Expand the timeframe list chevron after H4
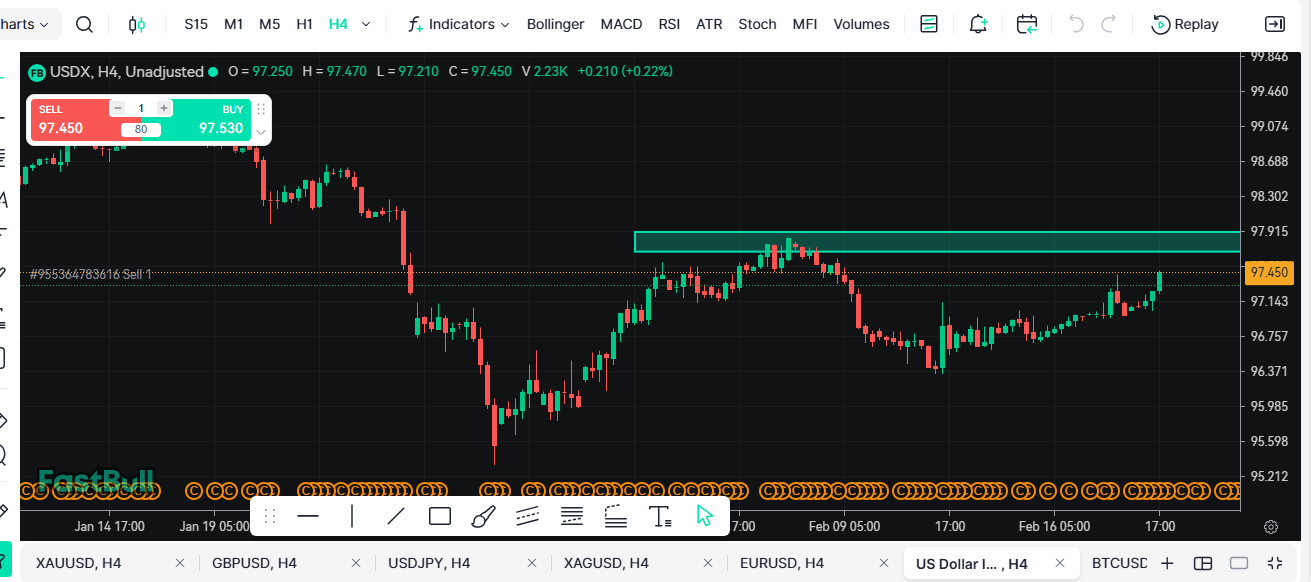 (x=366, y=24)
